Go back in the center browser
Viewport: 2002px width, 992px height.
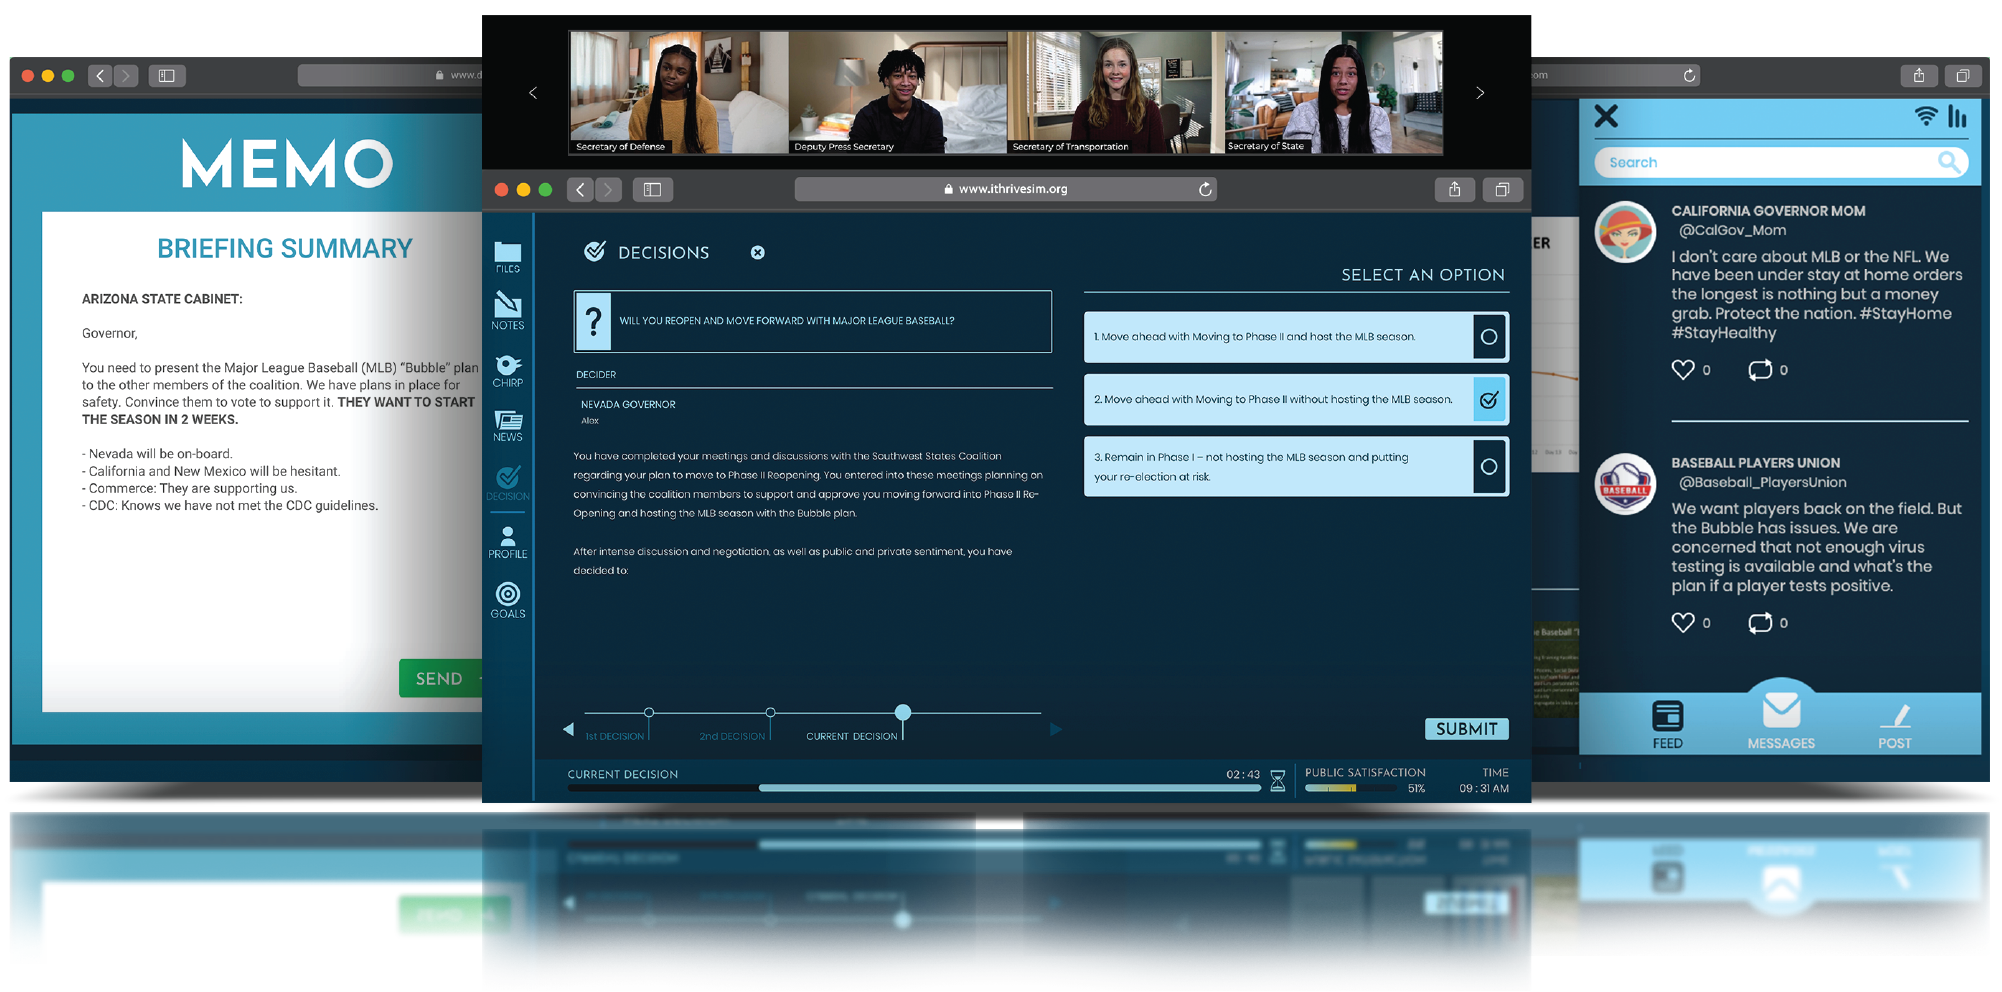point(580,189)
